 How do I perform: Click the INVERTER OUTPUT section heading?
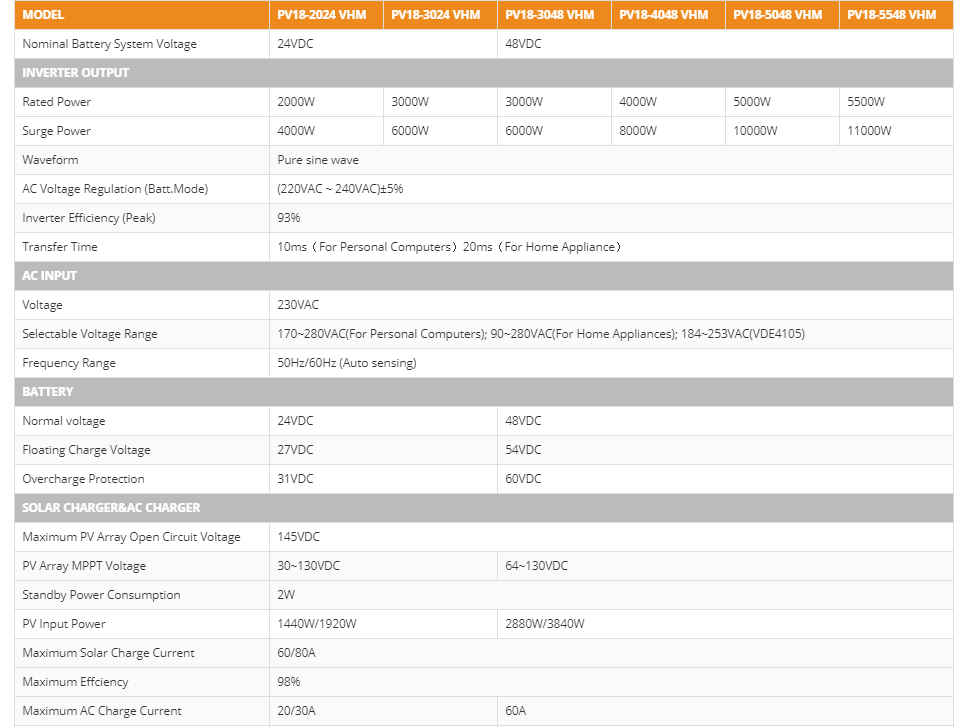(x=76, y=73)
